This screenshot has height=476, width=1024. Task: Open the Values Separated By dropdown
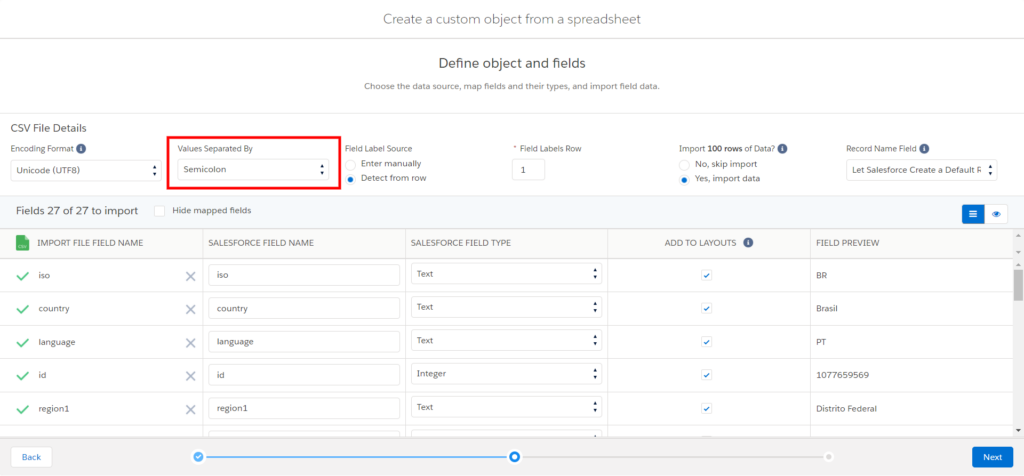[253, 170]
